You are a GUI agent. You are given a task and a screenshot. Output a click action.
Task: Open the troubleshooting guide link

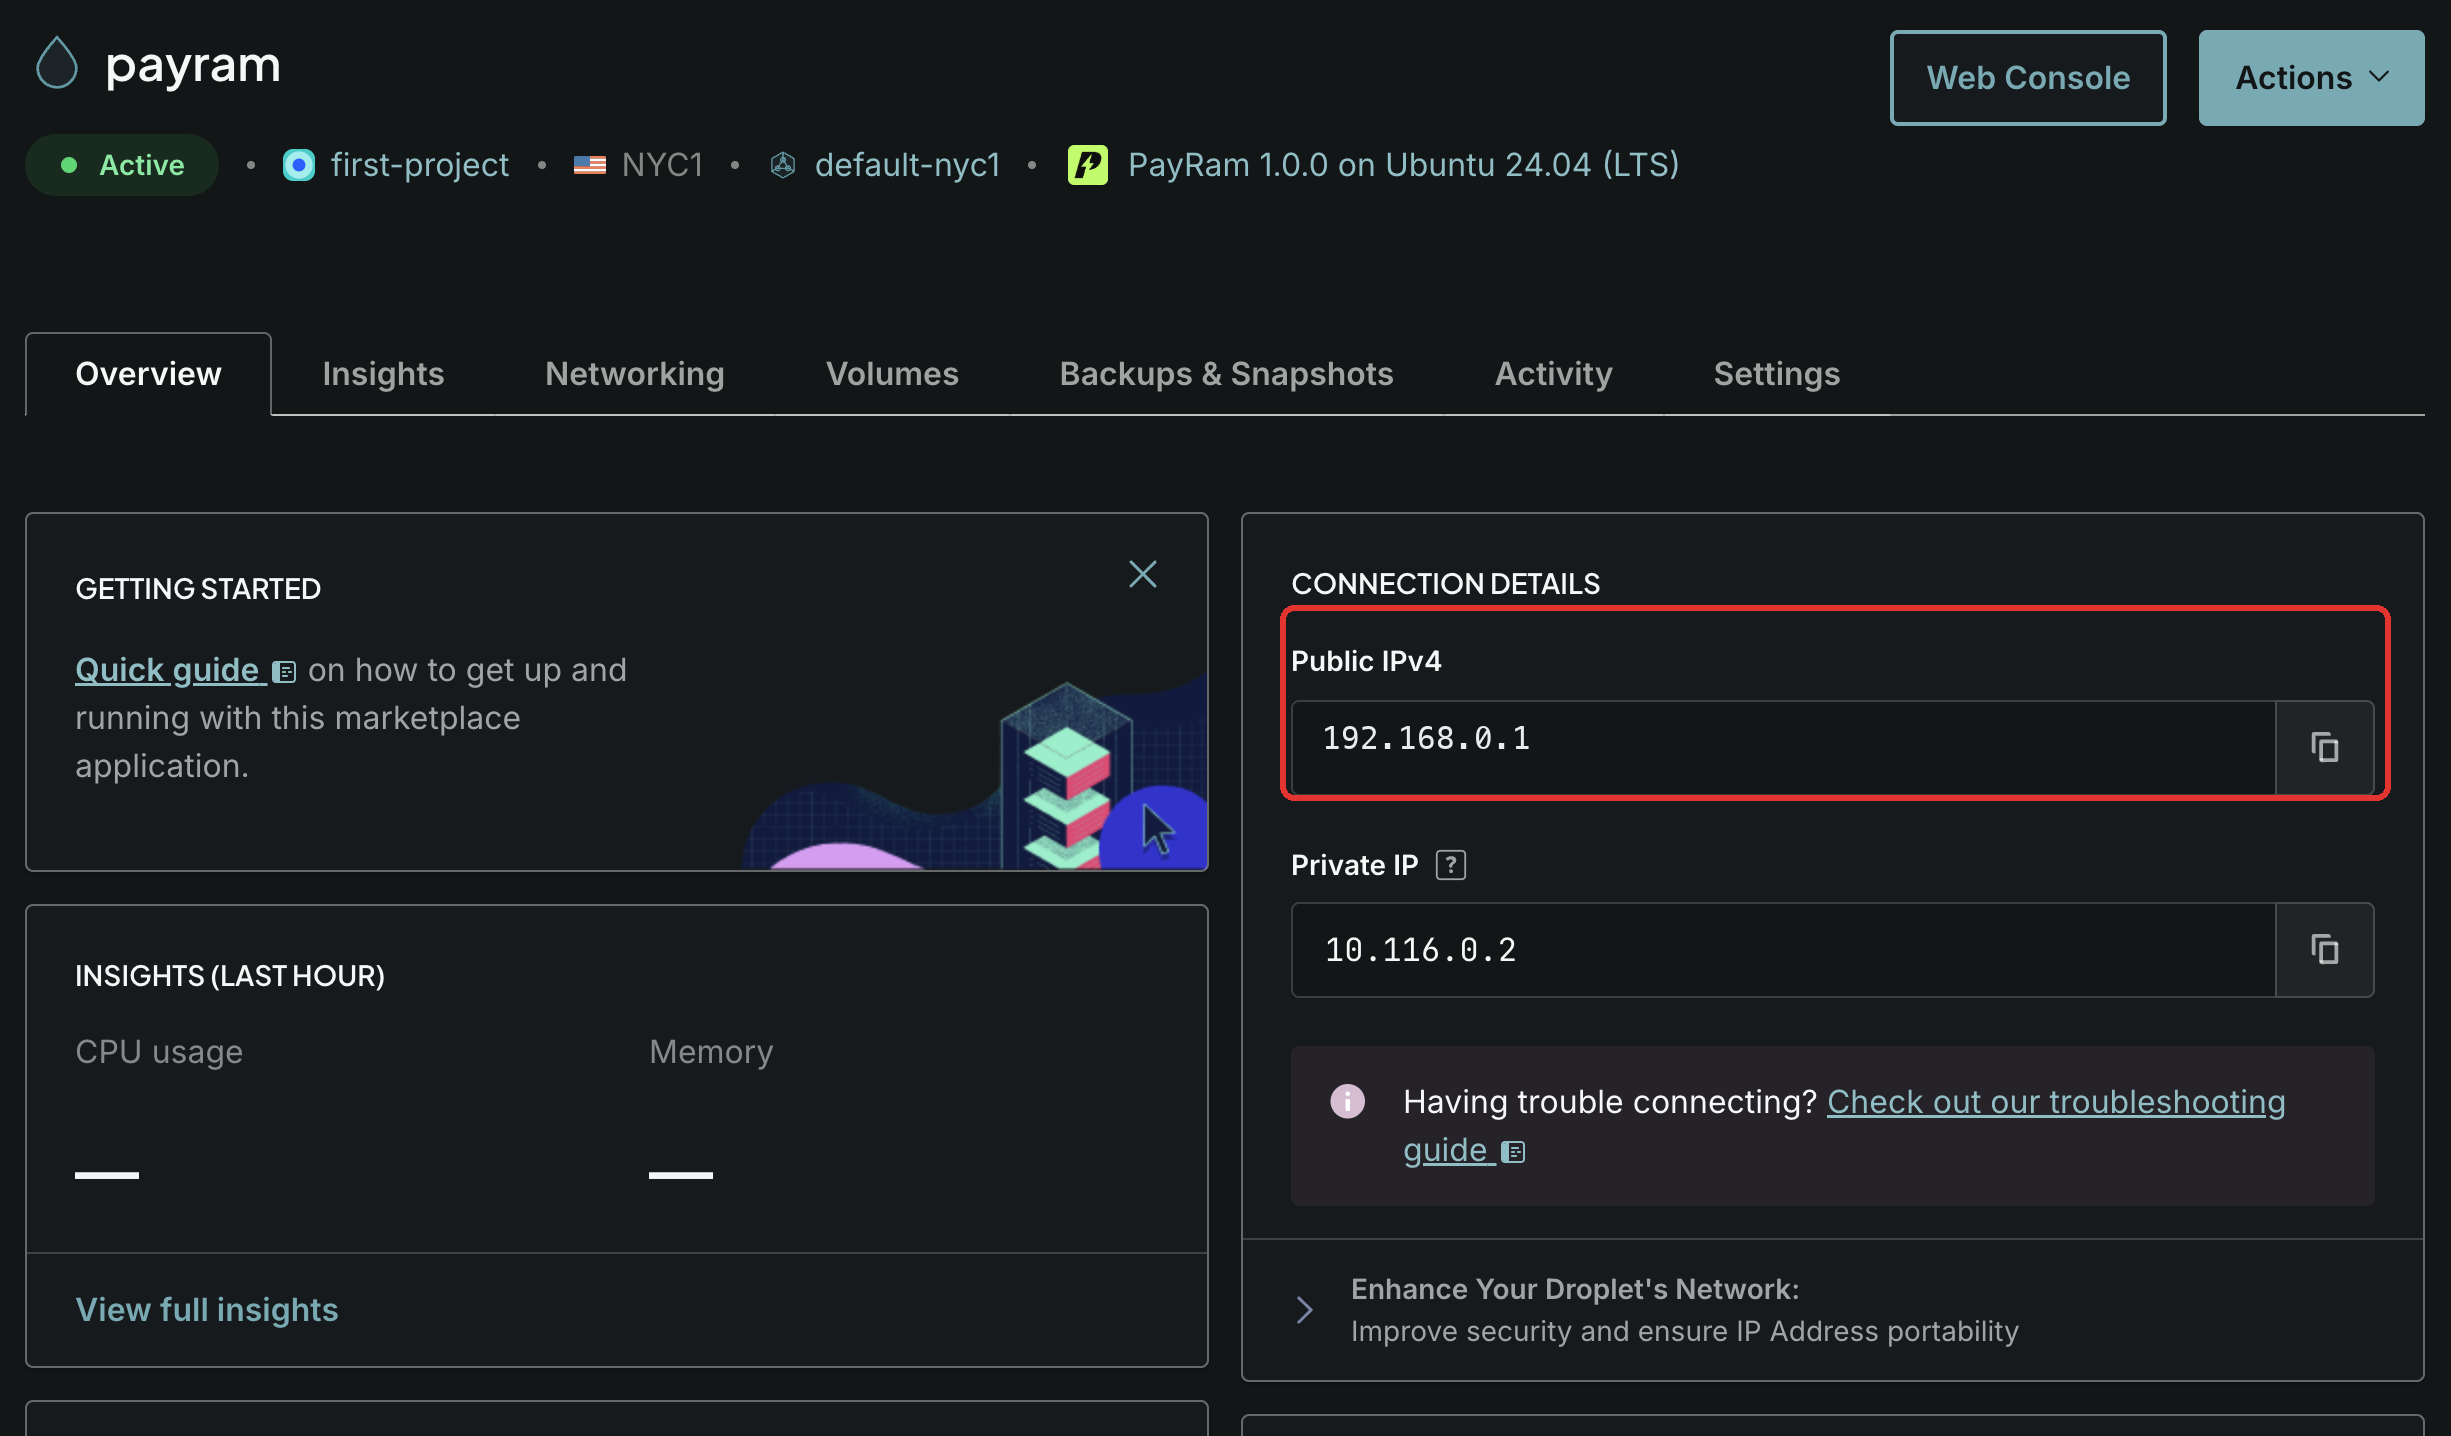(2056, 1102)
